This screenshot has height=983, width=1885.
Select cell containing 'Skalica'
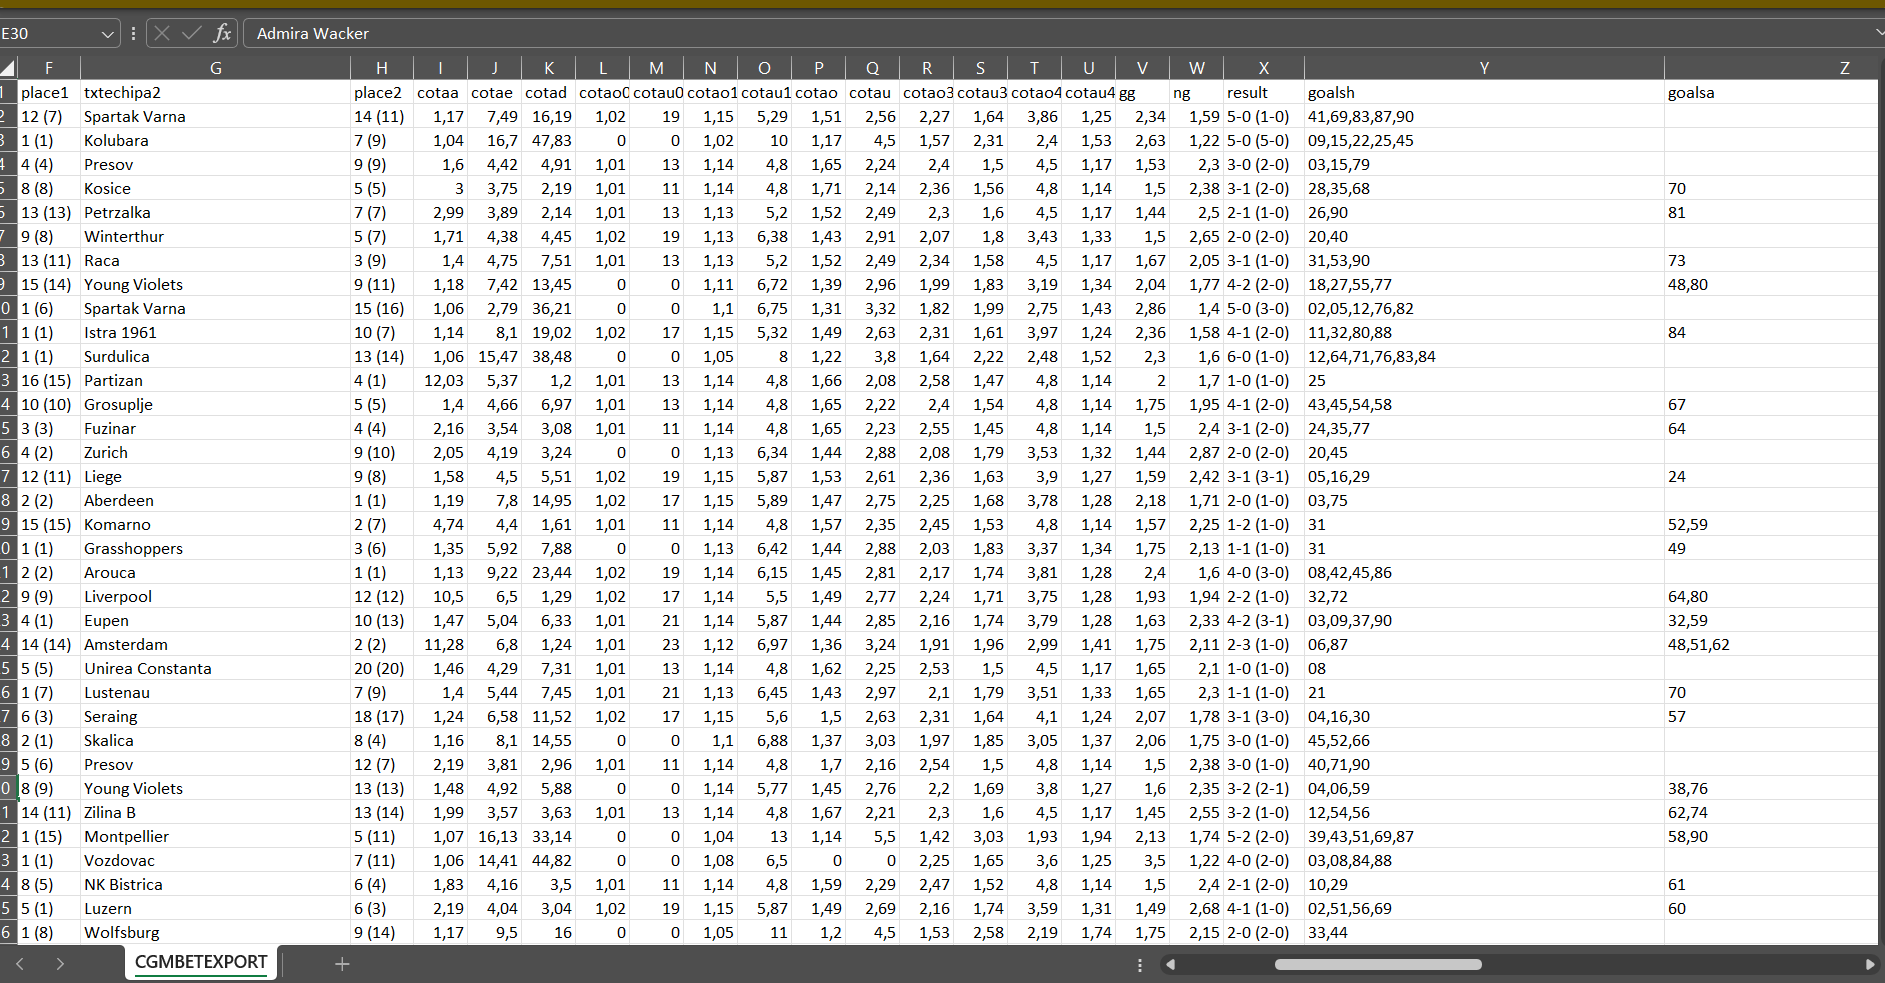tap(215, 740)
